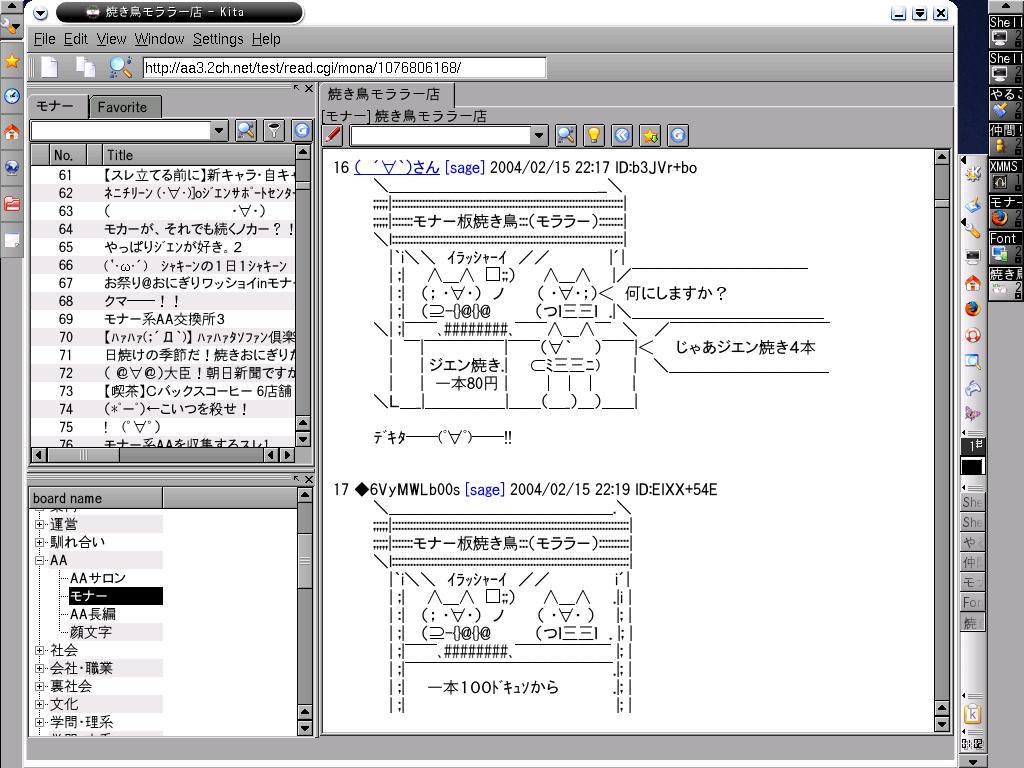The width and height of the screenshot is (1024, 768).
Task: Click the sage link in post 16
Action: click(464, 168)
